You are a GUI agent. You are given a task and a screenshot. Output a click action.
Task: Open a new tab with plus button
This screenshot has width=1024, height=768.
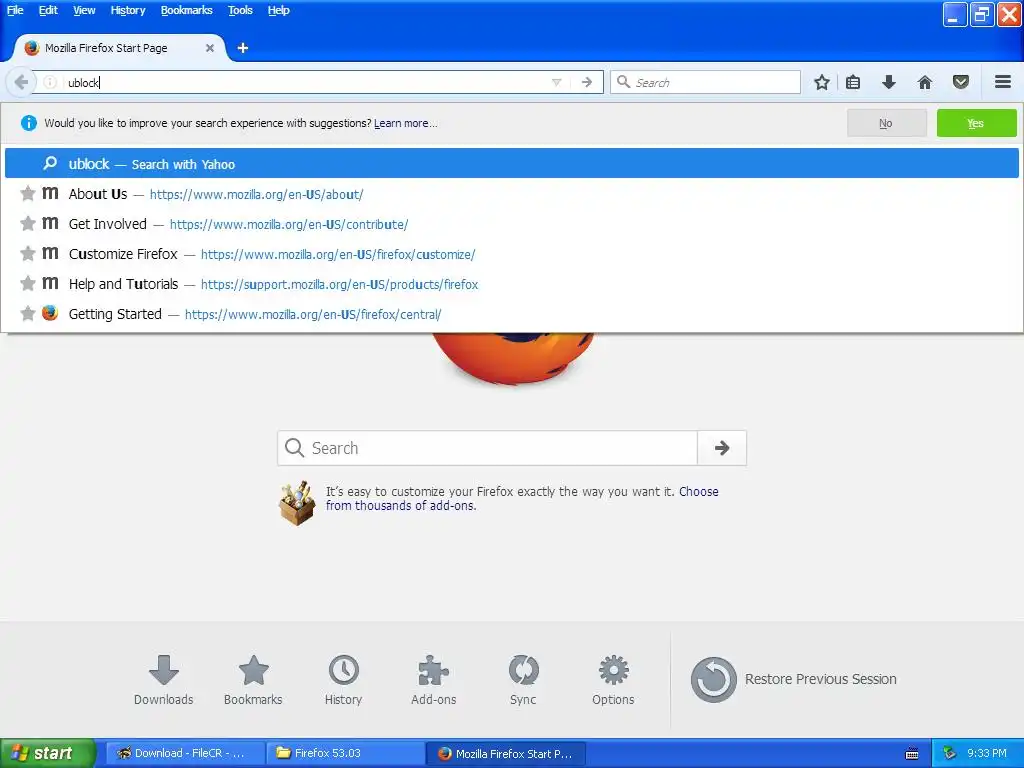pyautogui.click(x=242, y=48)
